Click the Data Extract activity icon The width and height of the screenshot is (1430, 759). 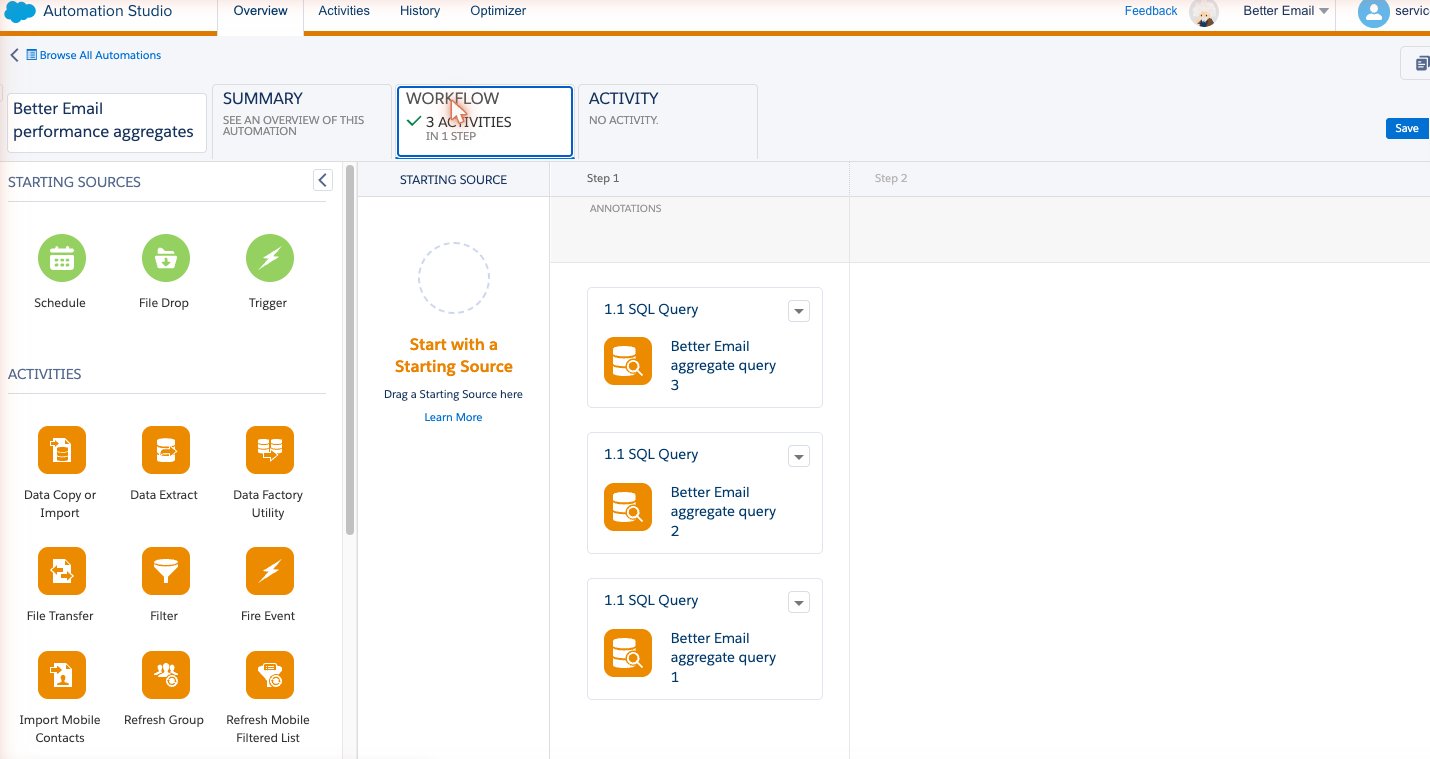[x=166, y=450]
